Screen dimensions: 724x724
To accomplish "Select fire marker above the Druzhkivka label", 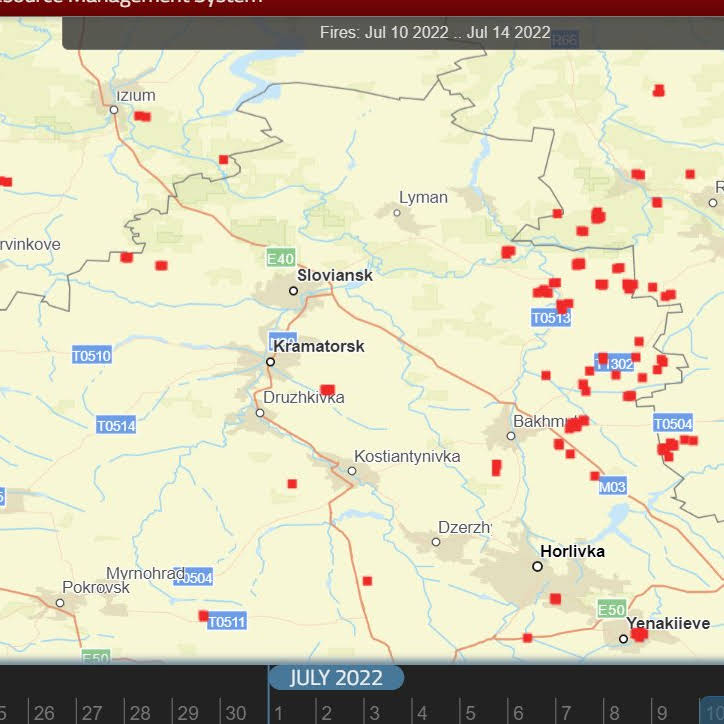I will point(327,390).
